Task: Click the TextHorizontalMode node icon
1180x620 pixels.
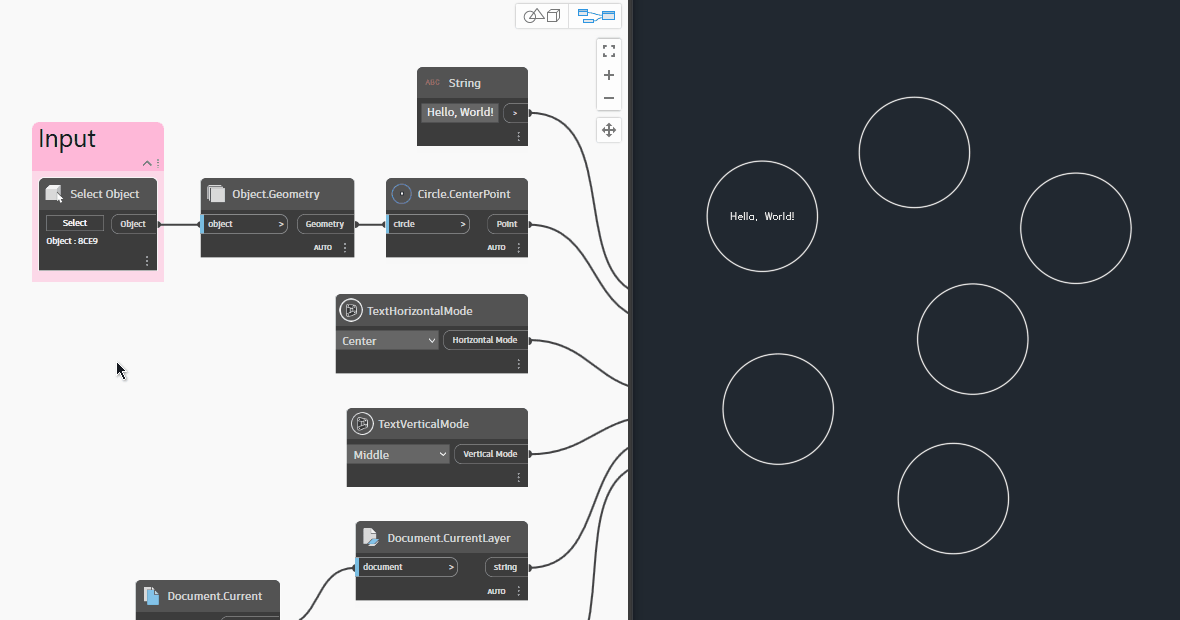Action: coord(350,311)
